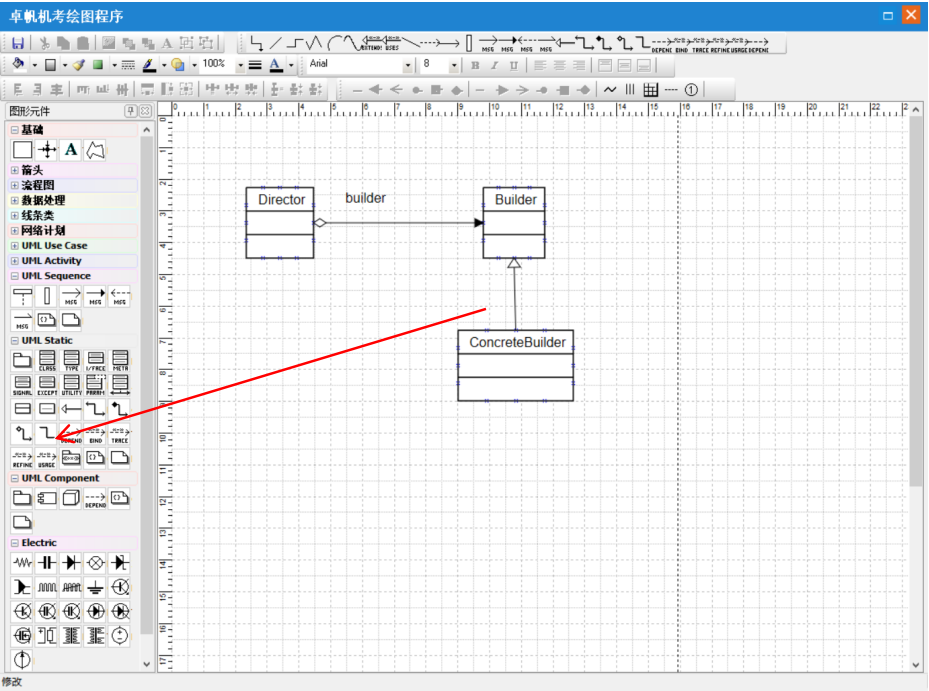Expand the UML Activity group

point(15,261)
